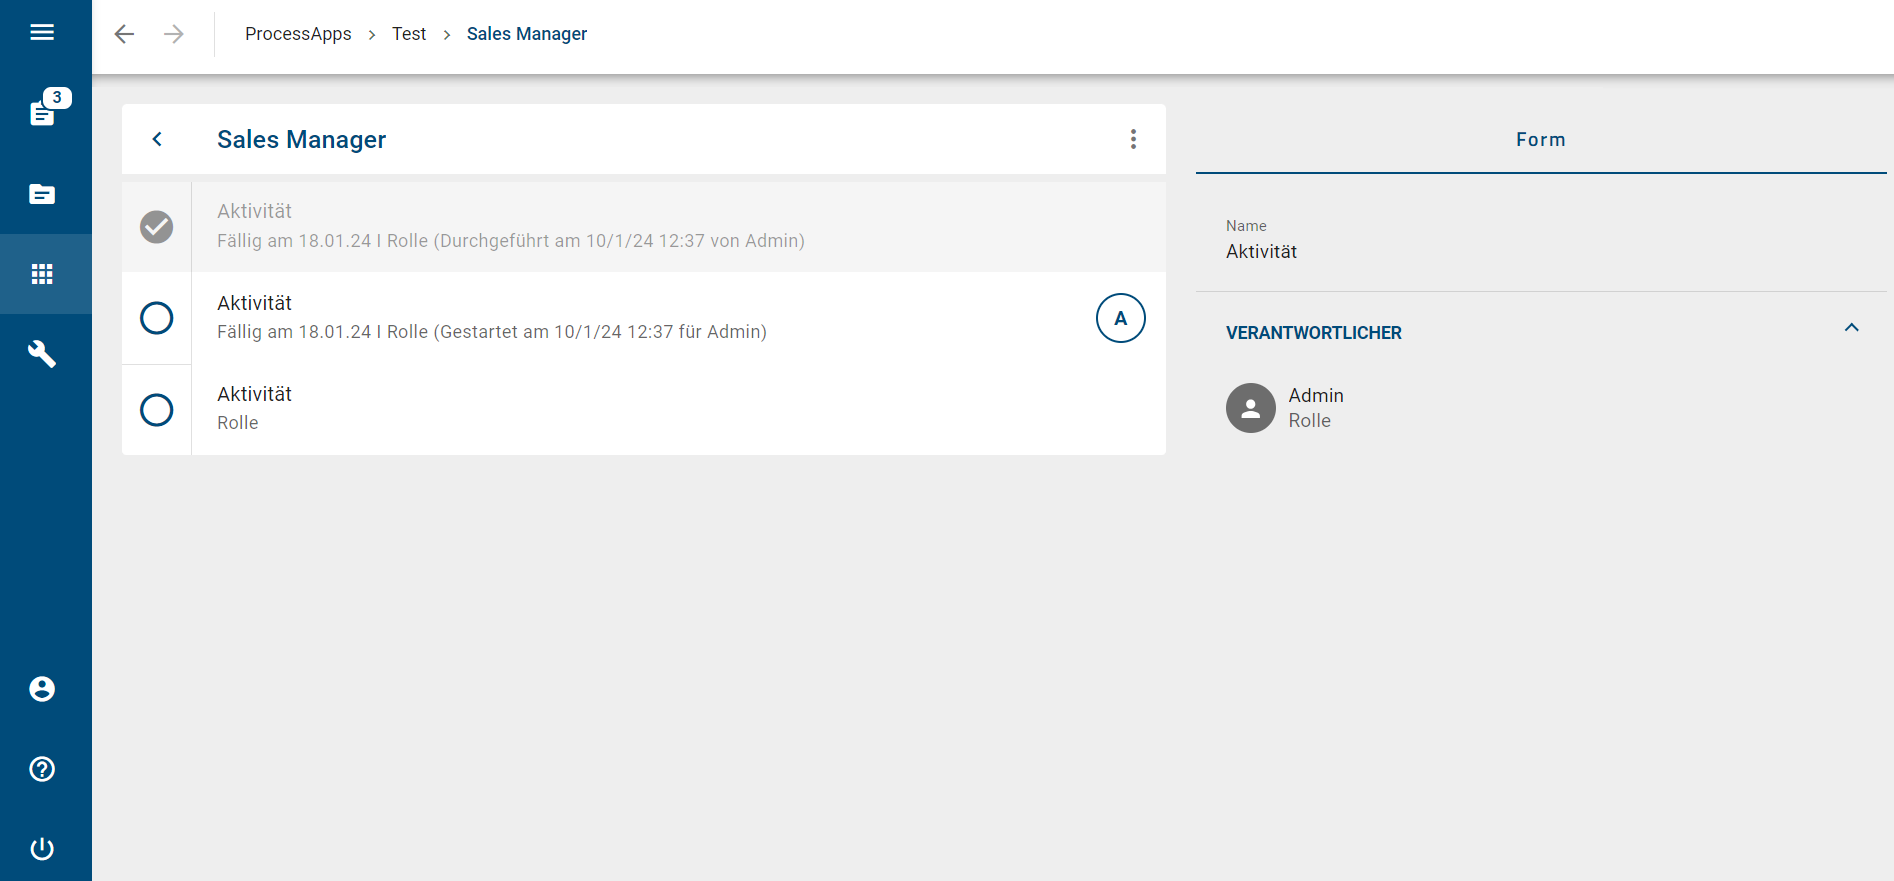This screenshot has width=1894, height=881.
Task: Open the hamburger main menu
Action: click(x=42, y=33)
